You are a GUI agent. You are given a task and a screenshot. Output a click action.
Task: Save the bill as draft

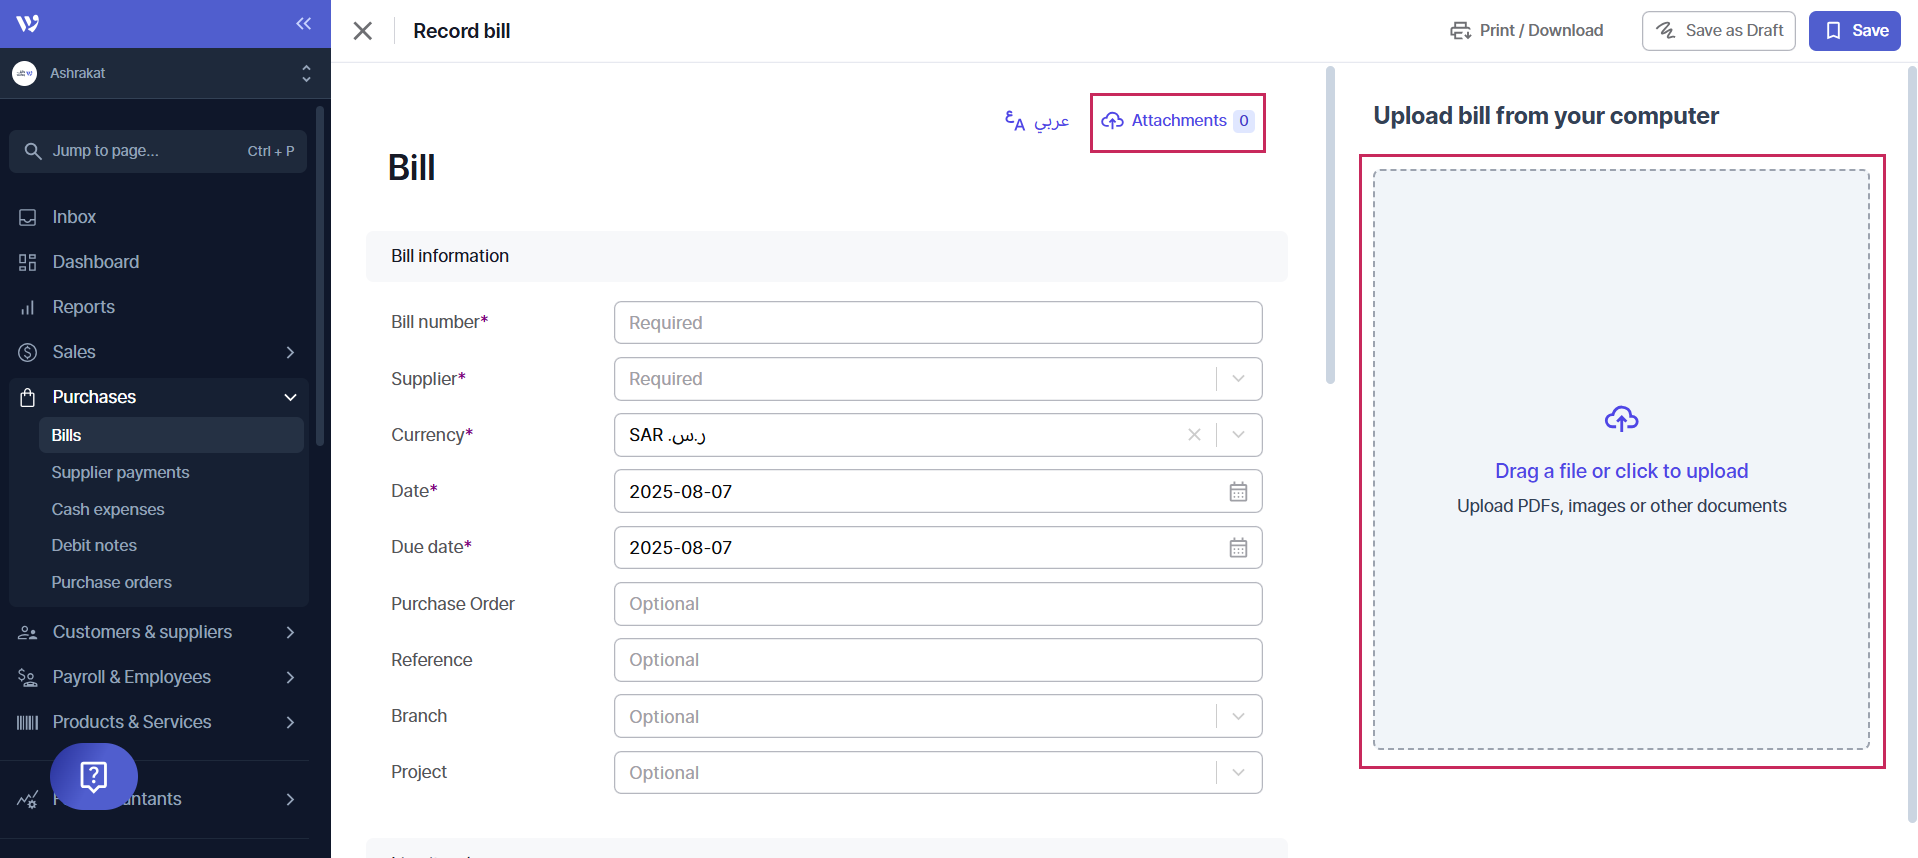tap(1718, 31)
